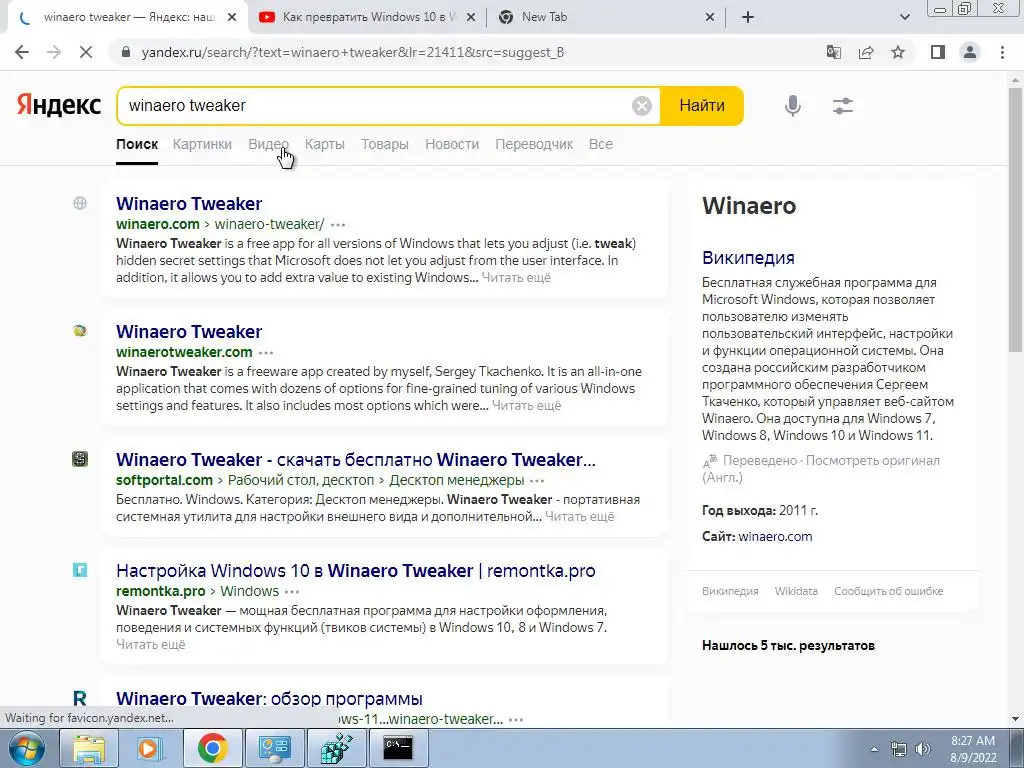Screen dimensions: 1024x768
Task: Click Читать ещё under winaero.com snippet
Action: (516, 278)
